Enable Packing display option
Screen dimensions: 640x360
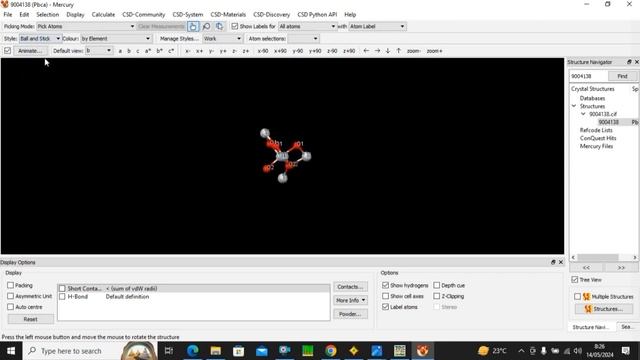pyautogui.click(x=11, y=285)
